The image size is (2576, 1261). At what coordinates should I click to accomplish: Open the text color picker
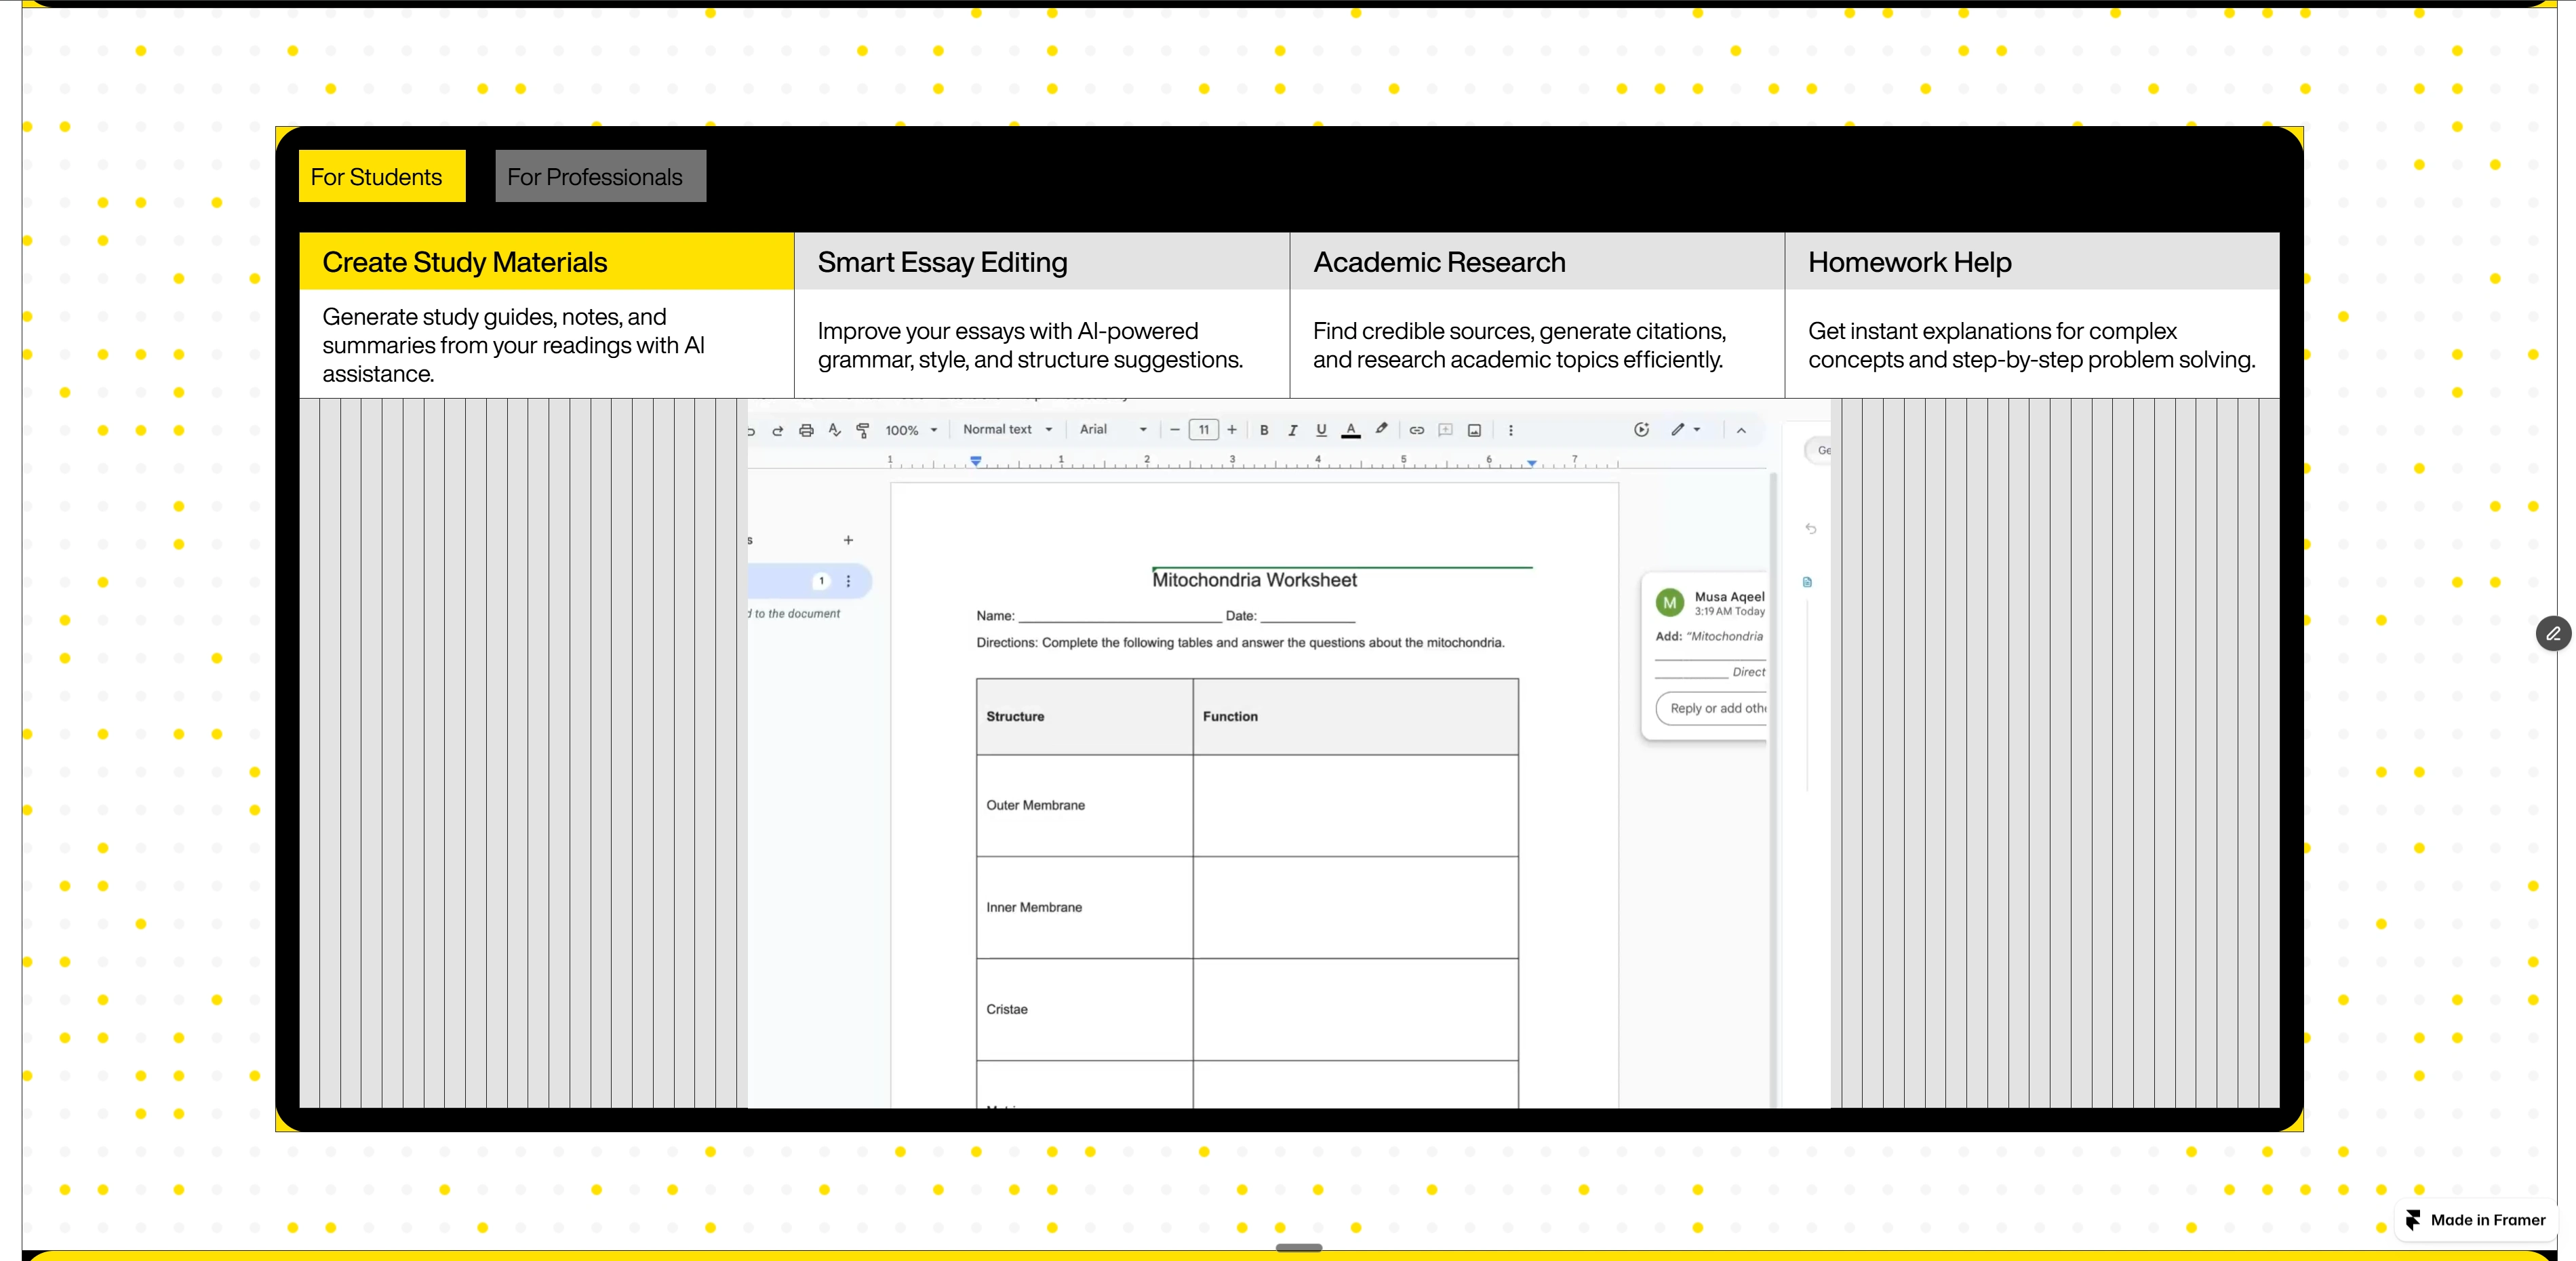click(x=1350, y=430)
